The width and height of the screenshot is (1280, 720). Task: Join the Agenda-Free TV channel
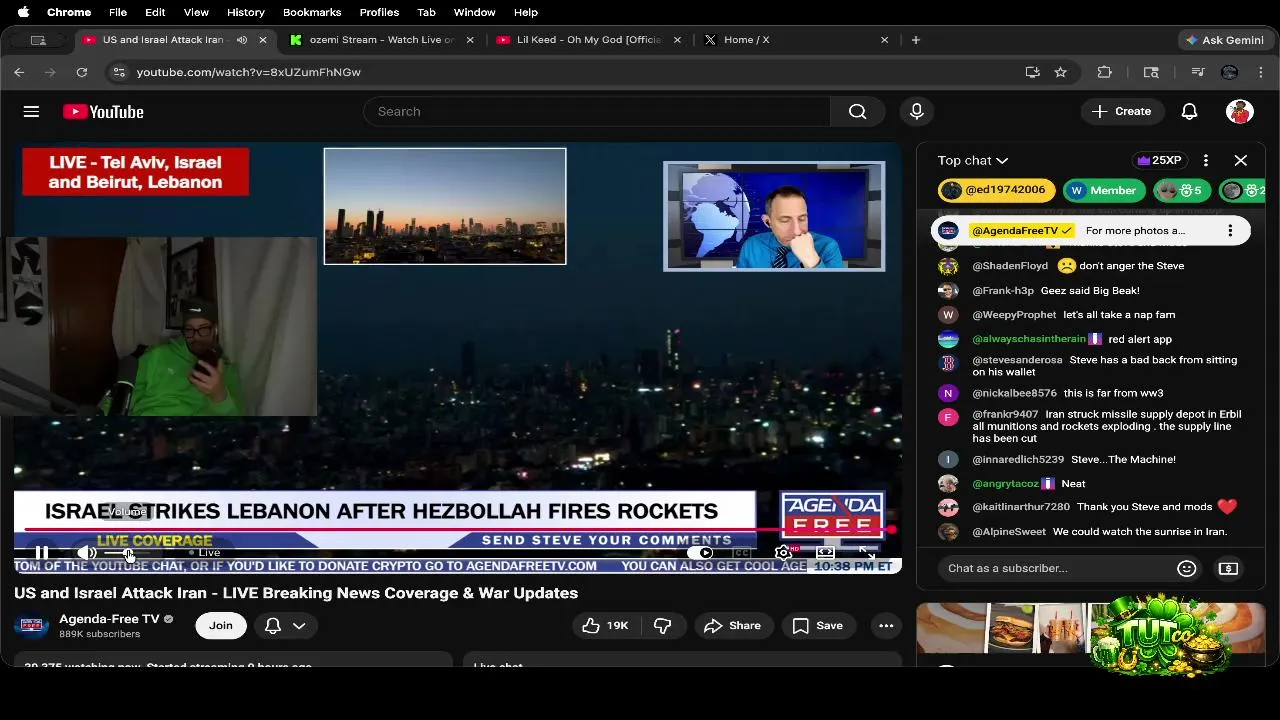point(221,625)
